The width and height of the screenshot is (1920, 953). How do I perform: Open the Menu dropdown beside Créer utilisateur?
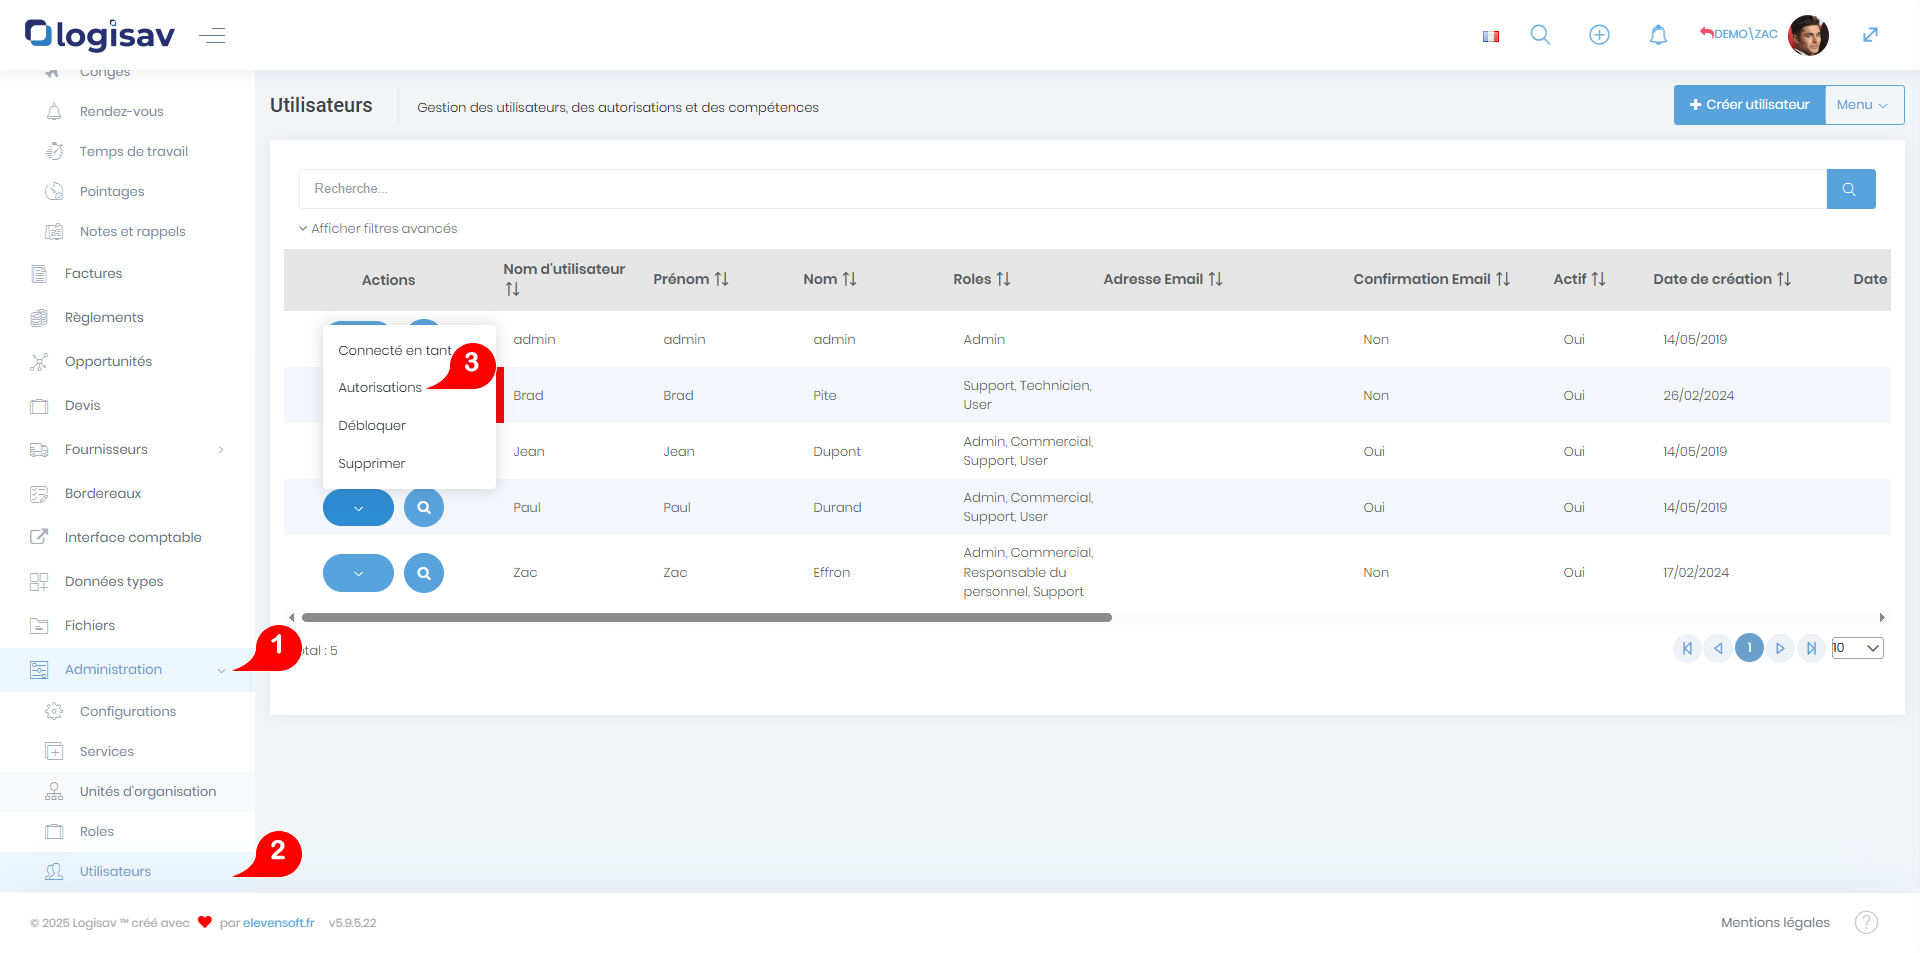[1863, 105]
